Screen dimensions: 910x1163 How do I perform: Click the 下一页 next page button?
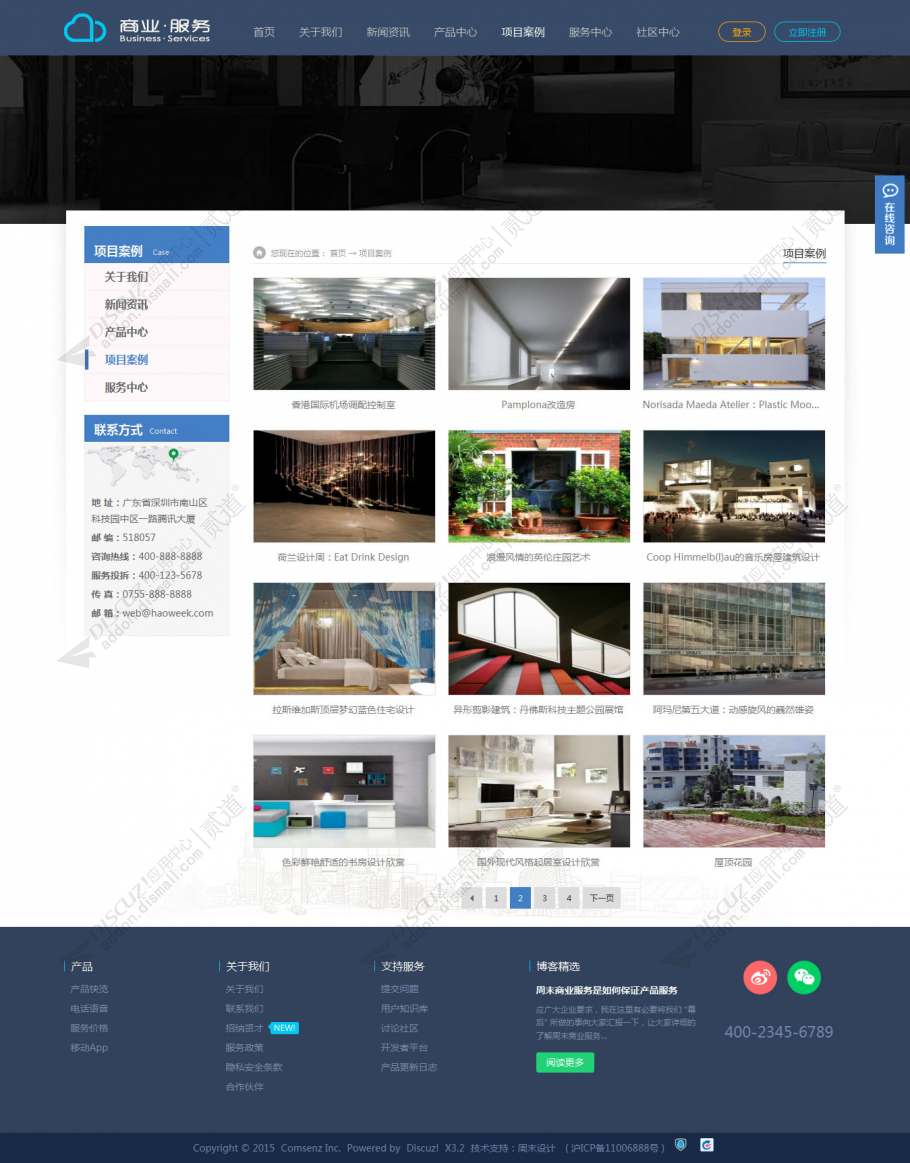(601, 898)
